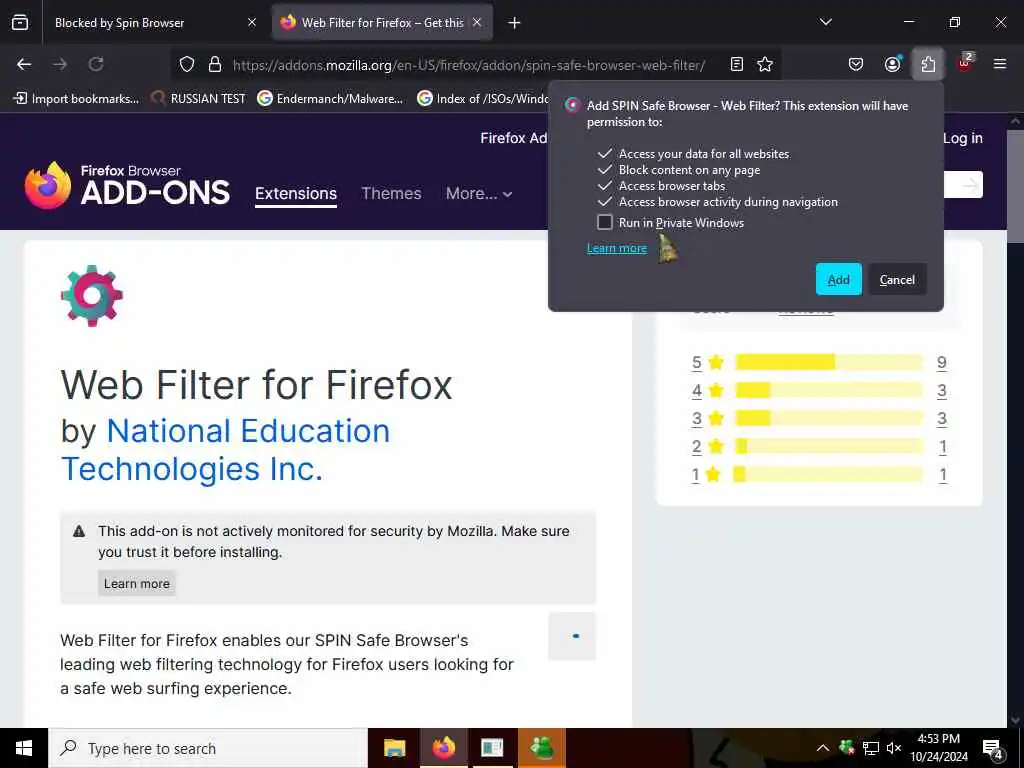Enable Run in Private Windows checkbox
Screen dimensions: 1024x768
coord(605,222)
